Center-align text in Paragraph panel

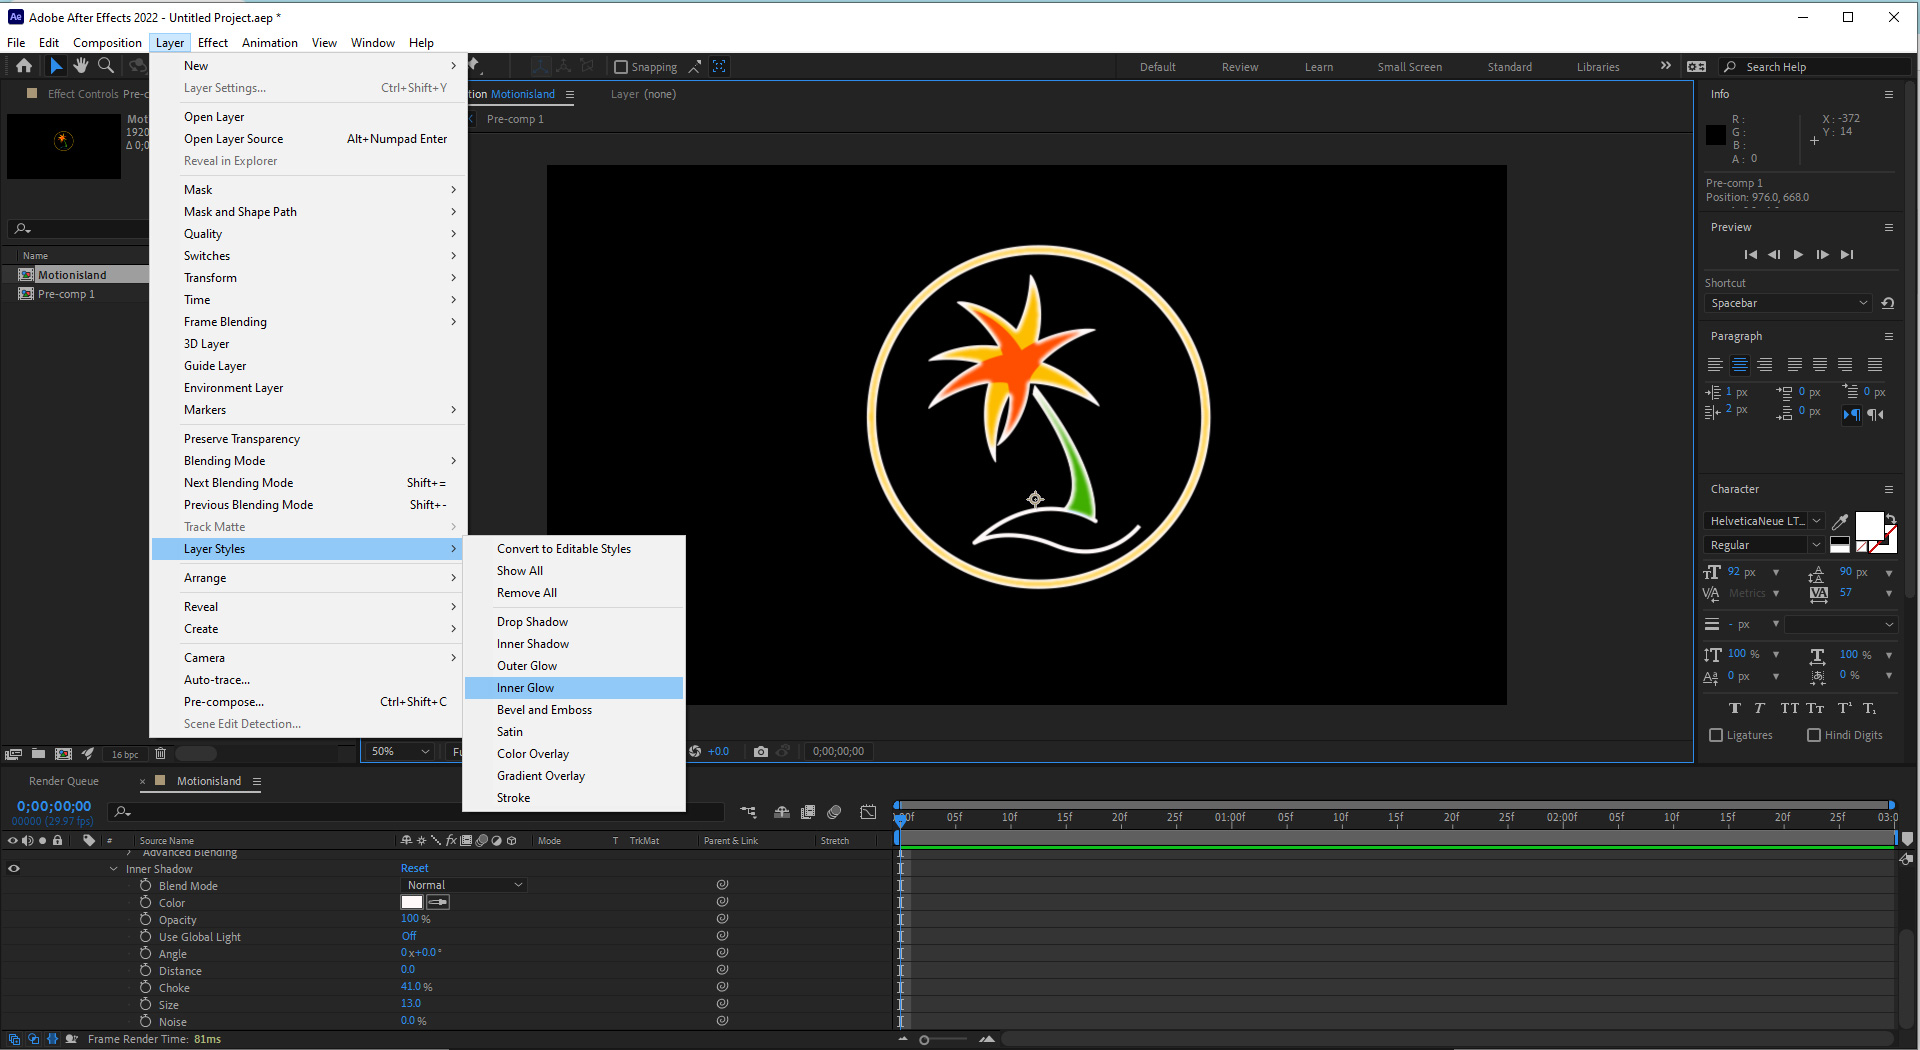point(1740,365)
